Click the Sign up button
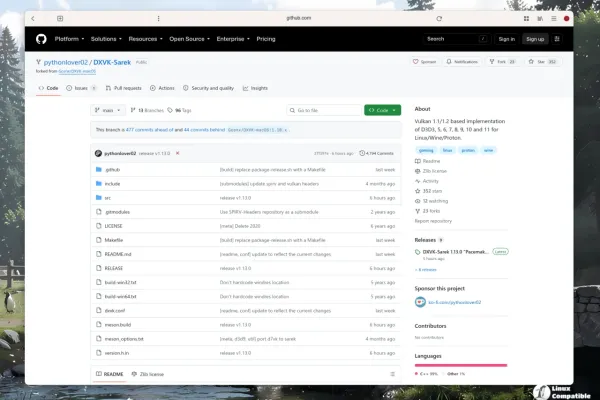This screenshot has height=400, width=600. 535,39
